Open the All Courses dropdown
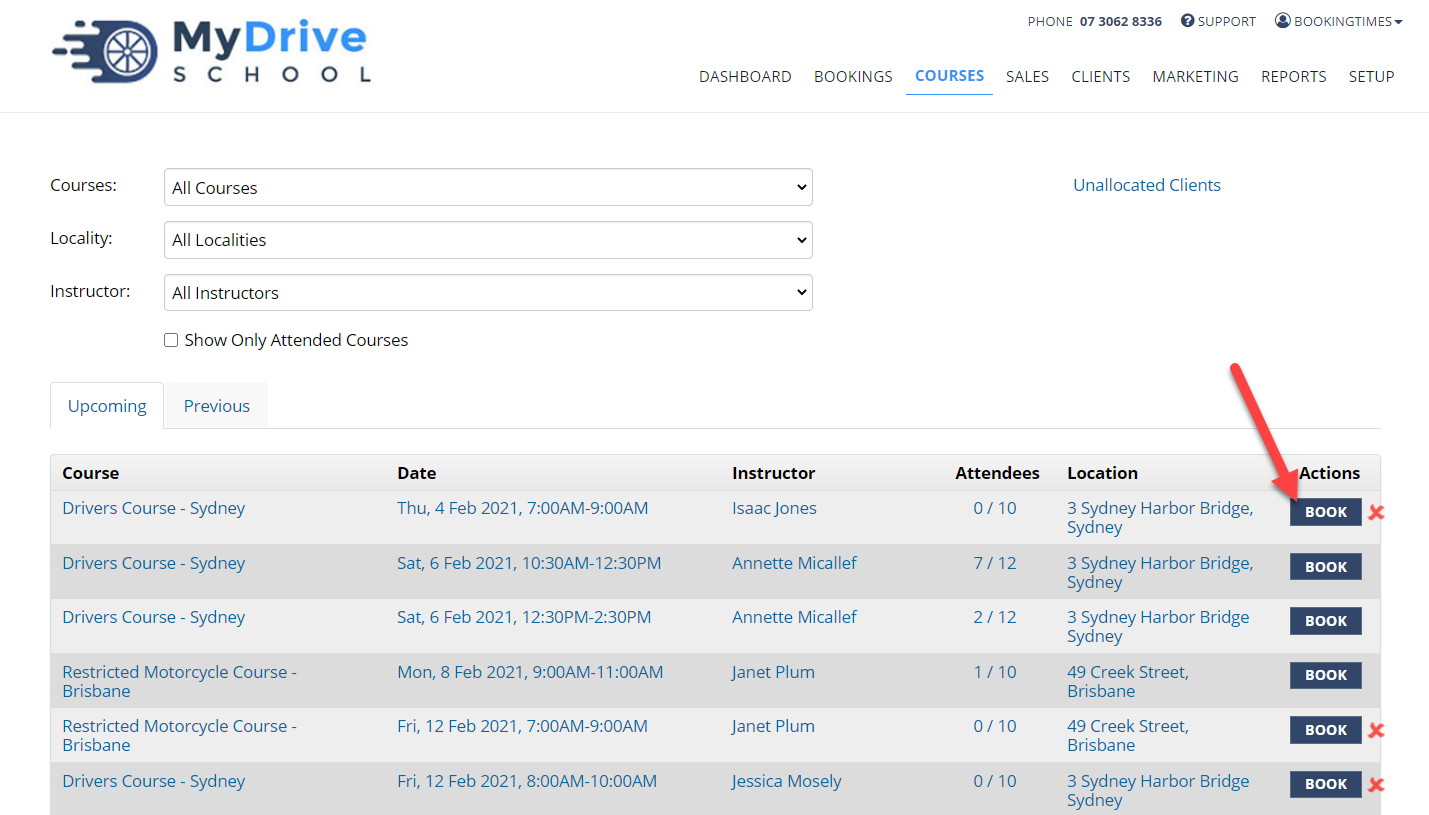This screenshot has height=815, width=1429. (x=488, y=187)
